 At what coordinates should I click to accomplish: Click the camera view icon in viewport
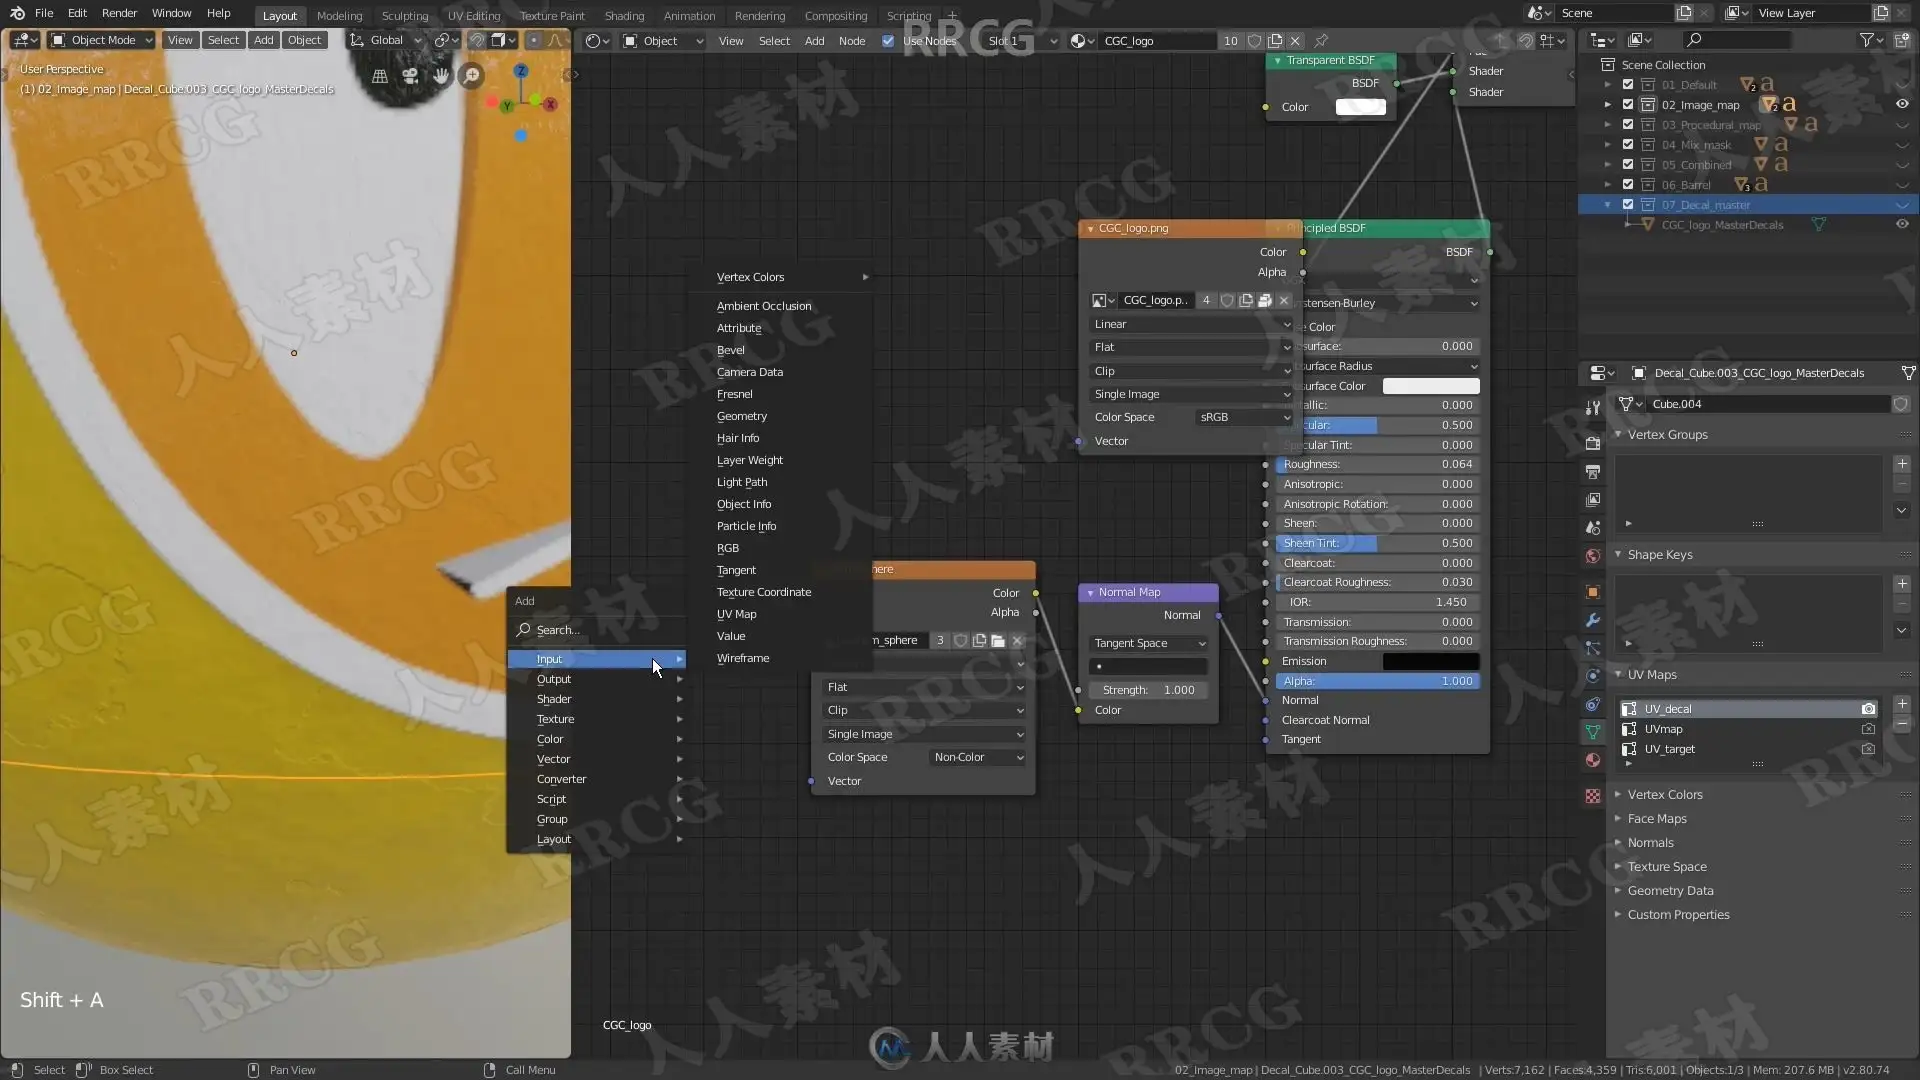[410, 76]
